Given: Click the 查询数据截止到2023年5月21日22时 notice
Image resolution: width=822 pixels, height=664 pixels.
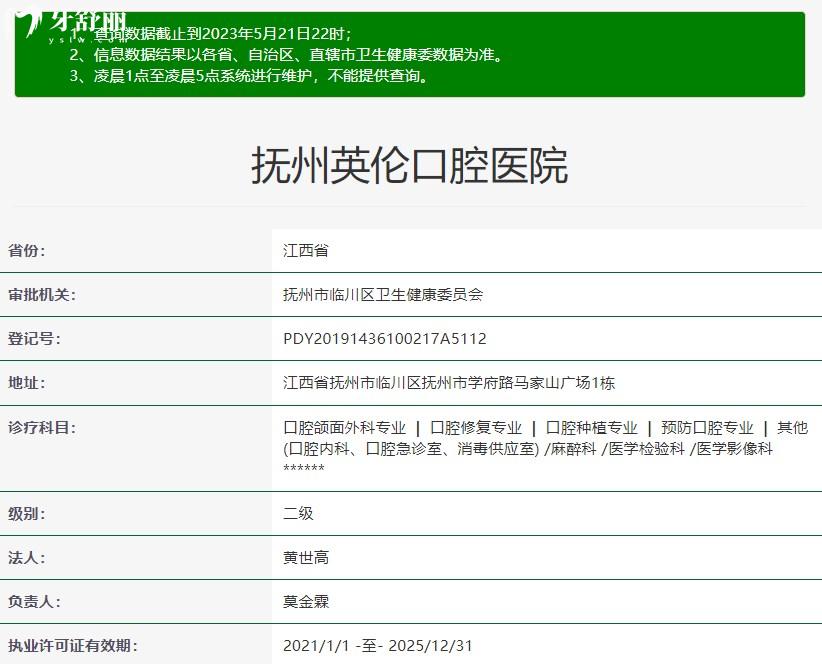Looking at the screenshot, I should 210,34.
